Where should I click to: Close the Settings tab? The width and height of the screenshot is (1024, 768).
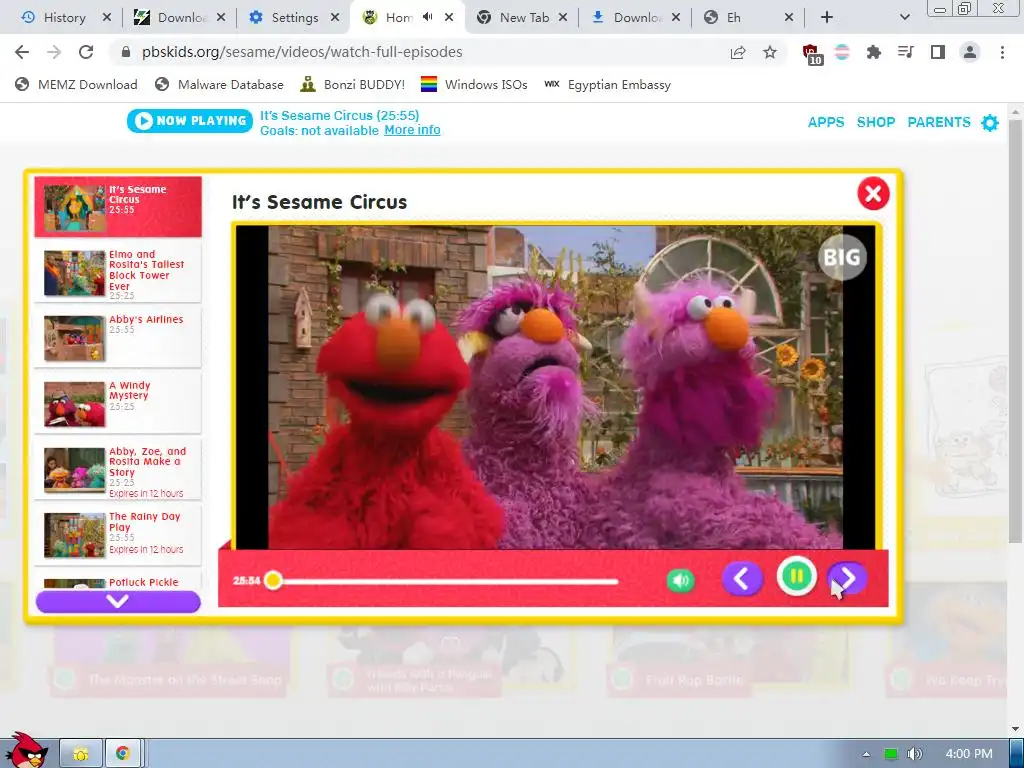(335, 18)
